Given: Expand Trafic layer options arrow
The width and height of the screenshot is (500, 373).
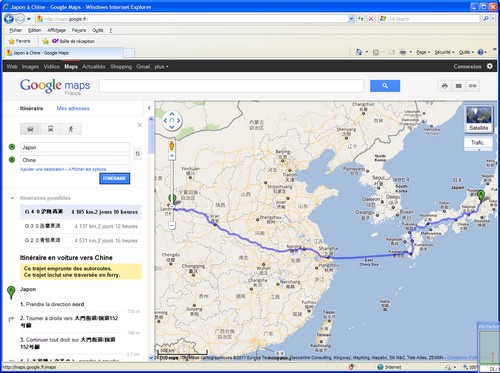Looking at the screenshot, I should click(479, 150).
